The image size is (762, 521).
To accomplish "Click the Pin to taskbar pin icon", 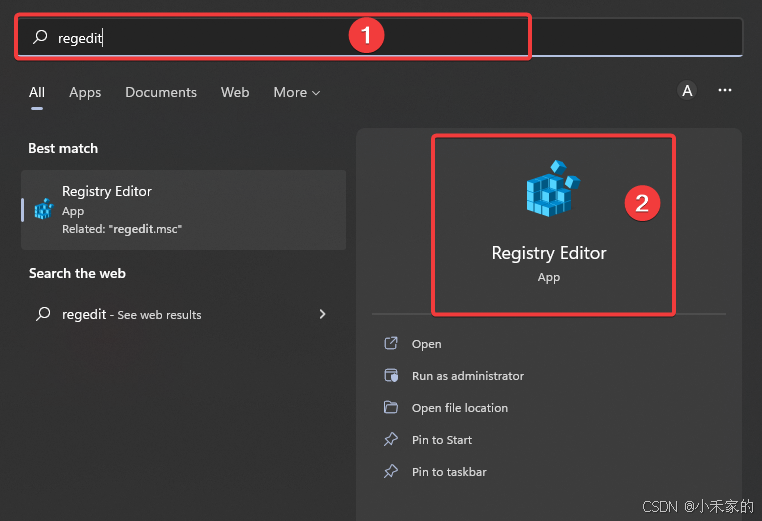I will (391, 471).
